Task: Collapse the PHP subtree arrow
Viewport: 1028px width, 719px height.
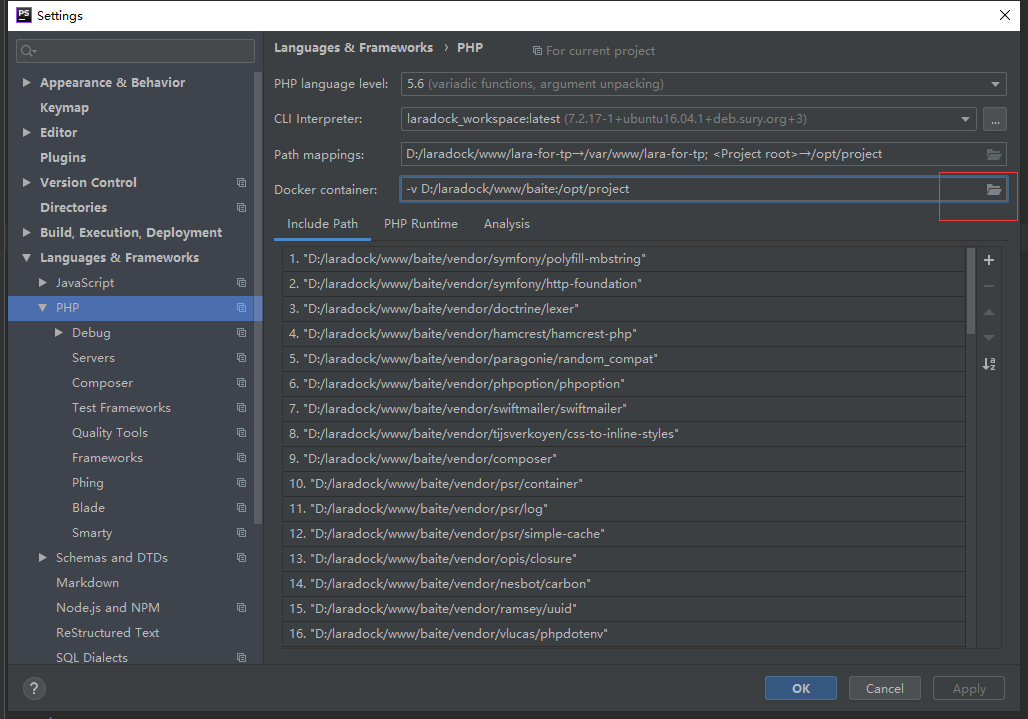Action: [x=43, y=307]
